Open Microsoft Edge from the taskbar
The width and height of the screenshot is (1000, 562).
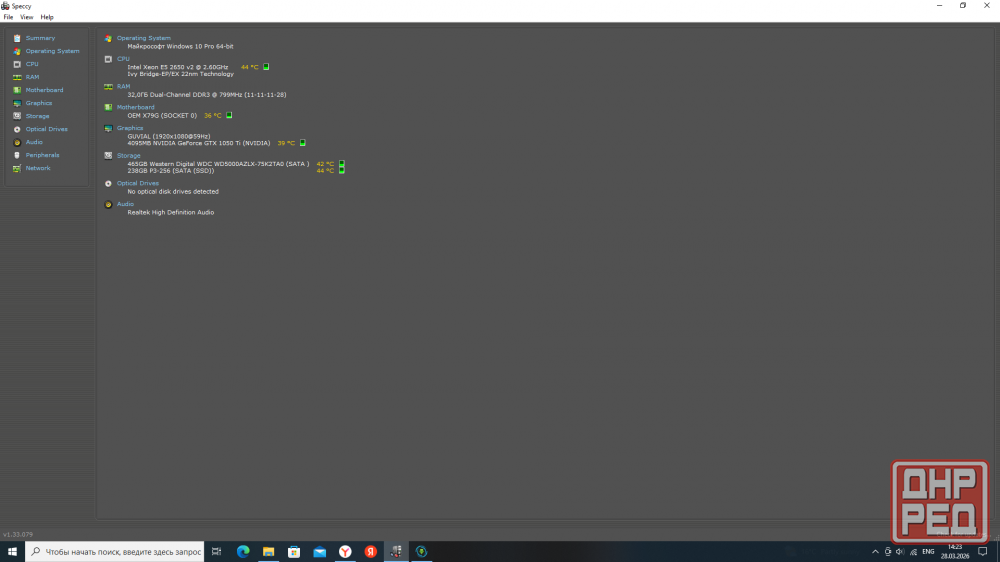pyautogui.click(x=243, y=551)
